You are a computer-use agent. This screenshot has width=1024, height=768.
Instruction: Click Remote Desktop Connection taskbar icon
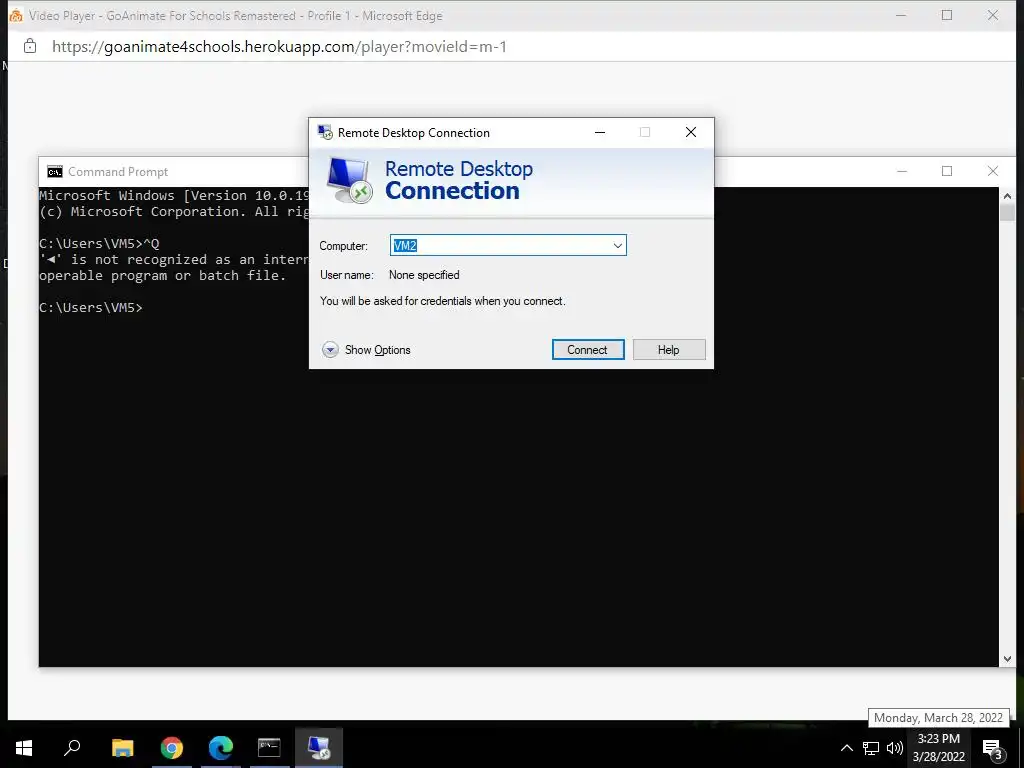[319, 748]
